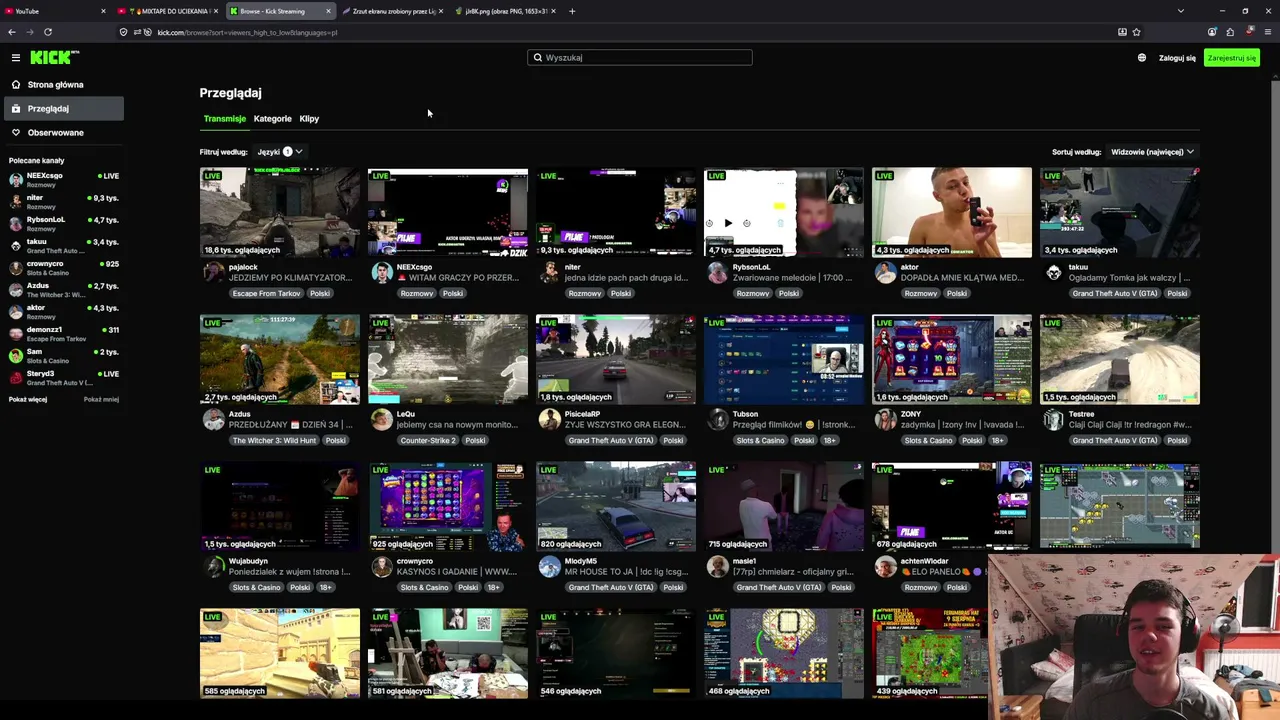Open RybsonLoL's avatar under the stream card
Viewport: 1280px width, 720px height.
[x=718, y=273]
